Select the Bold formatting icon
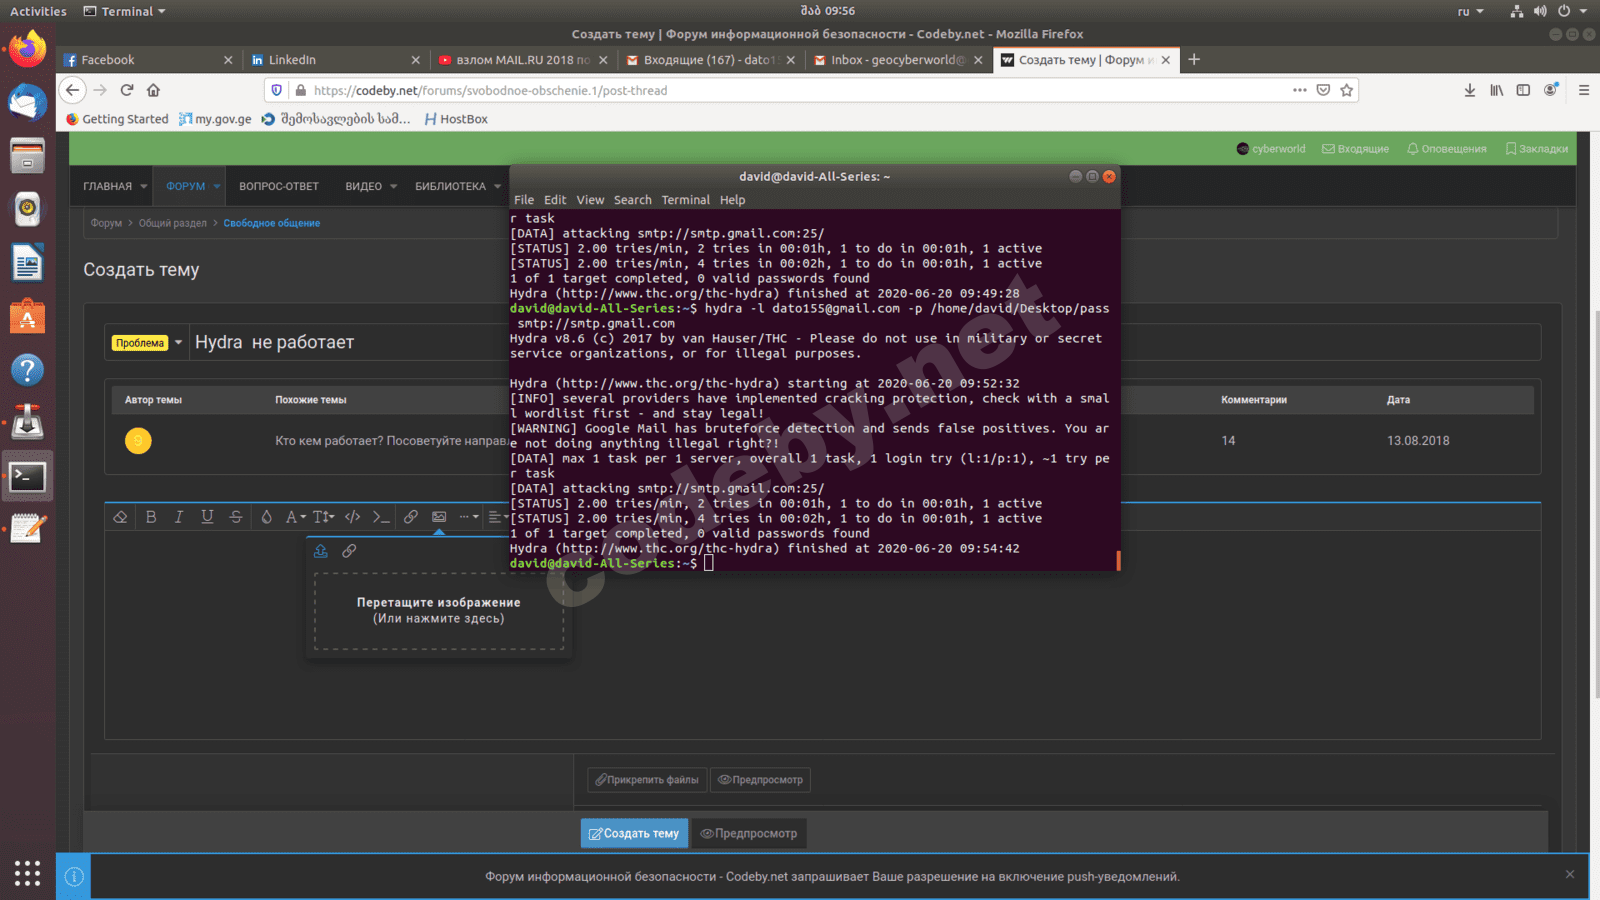This screenshot has height=900, width=1600. [151, 516]
